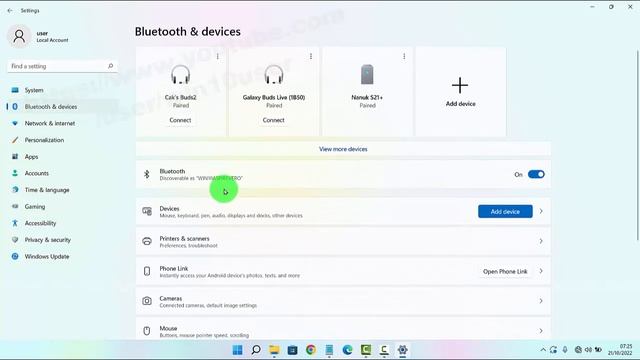640x360 pixels.
Task: Click the Phone Link phone icon
Action: (147, 271)
